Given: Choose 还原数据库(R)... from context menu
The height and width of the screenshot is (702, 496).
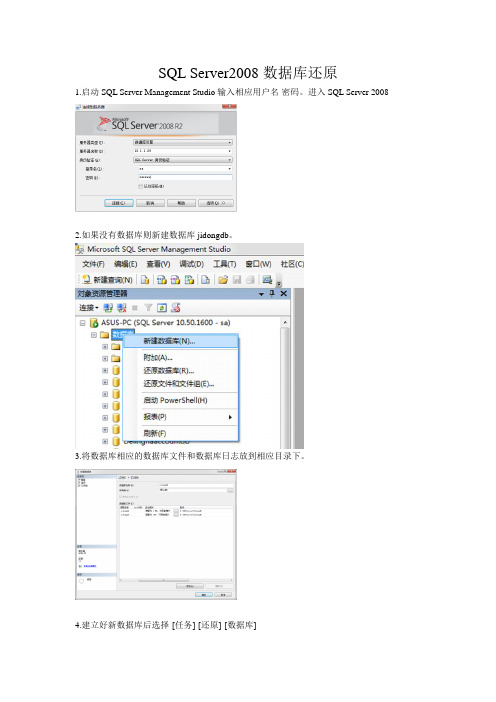Looking at the screenshot, I should pos(180,371).
